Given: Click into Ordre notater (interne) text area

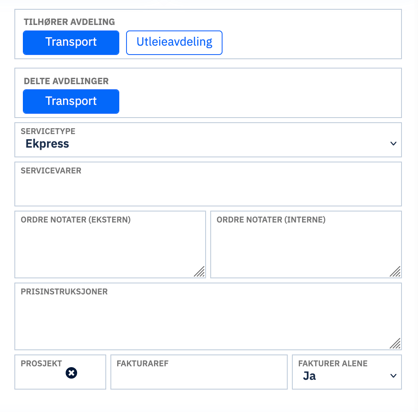Looking at the screenshot, I should tap(306, 244).
